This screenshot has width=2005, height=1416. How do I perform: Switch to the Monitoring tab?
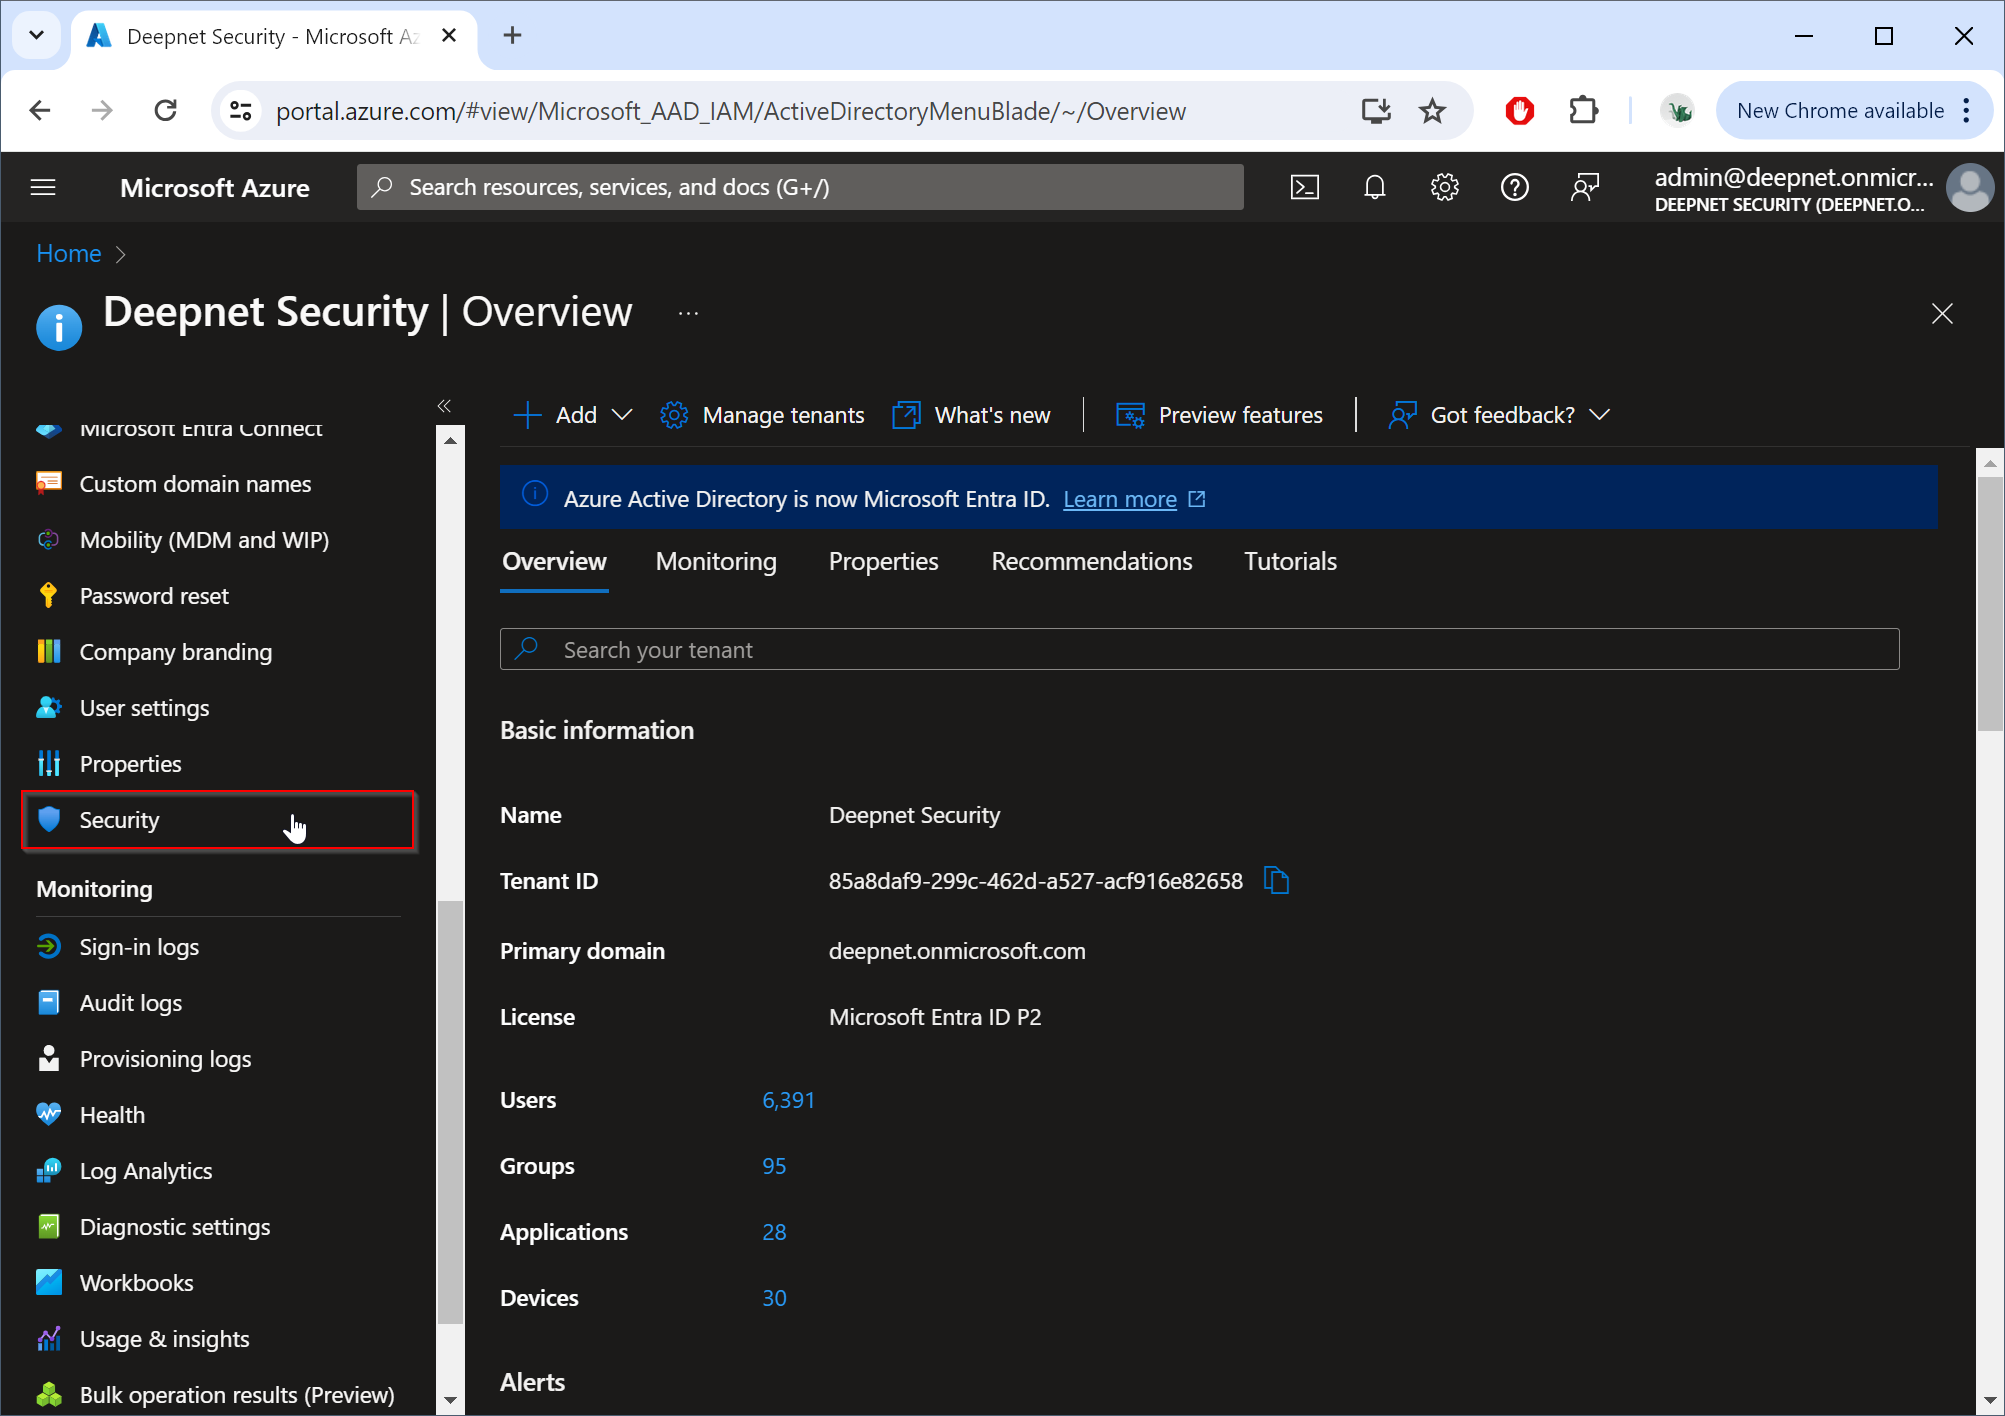click(716, 562)
